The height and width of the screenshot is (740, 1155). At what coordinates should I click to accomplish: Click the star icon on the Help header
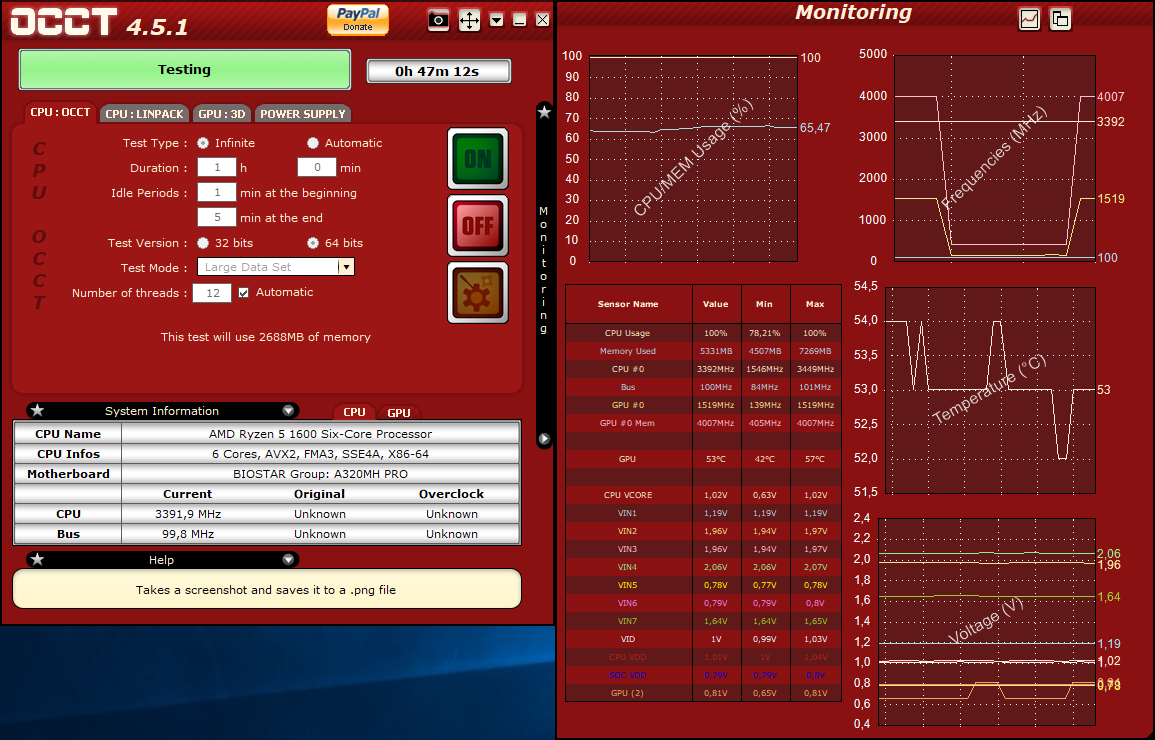pyautogui.click(x=38, y=560)
